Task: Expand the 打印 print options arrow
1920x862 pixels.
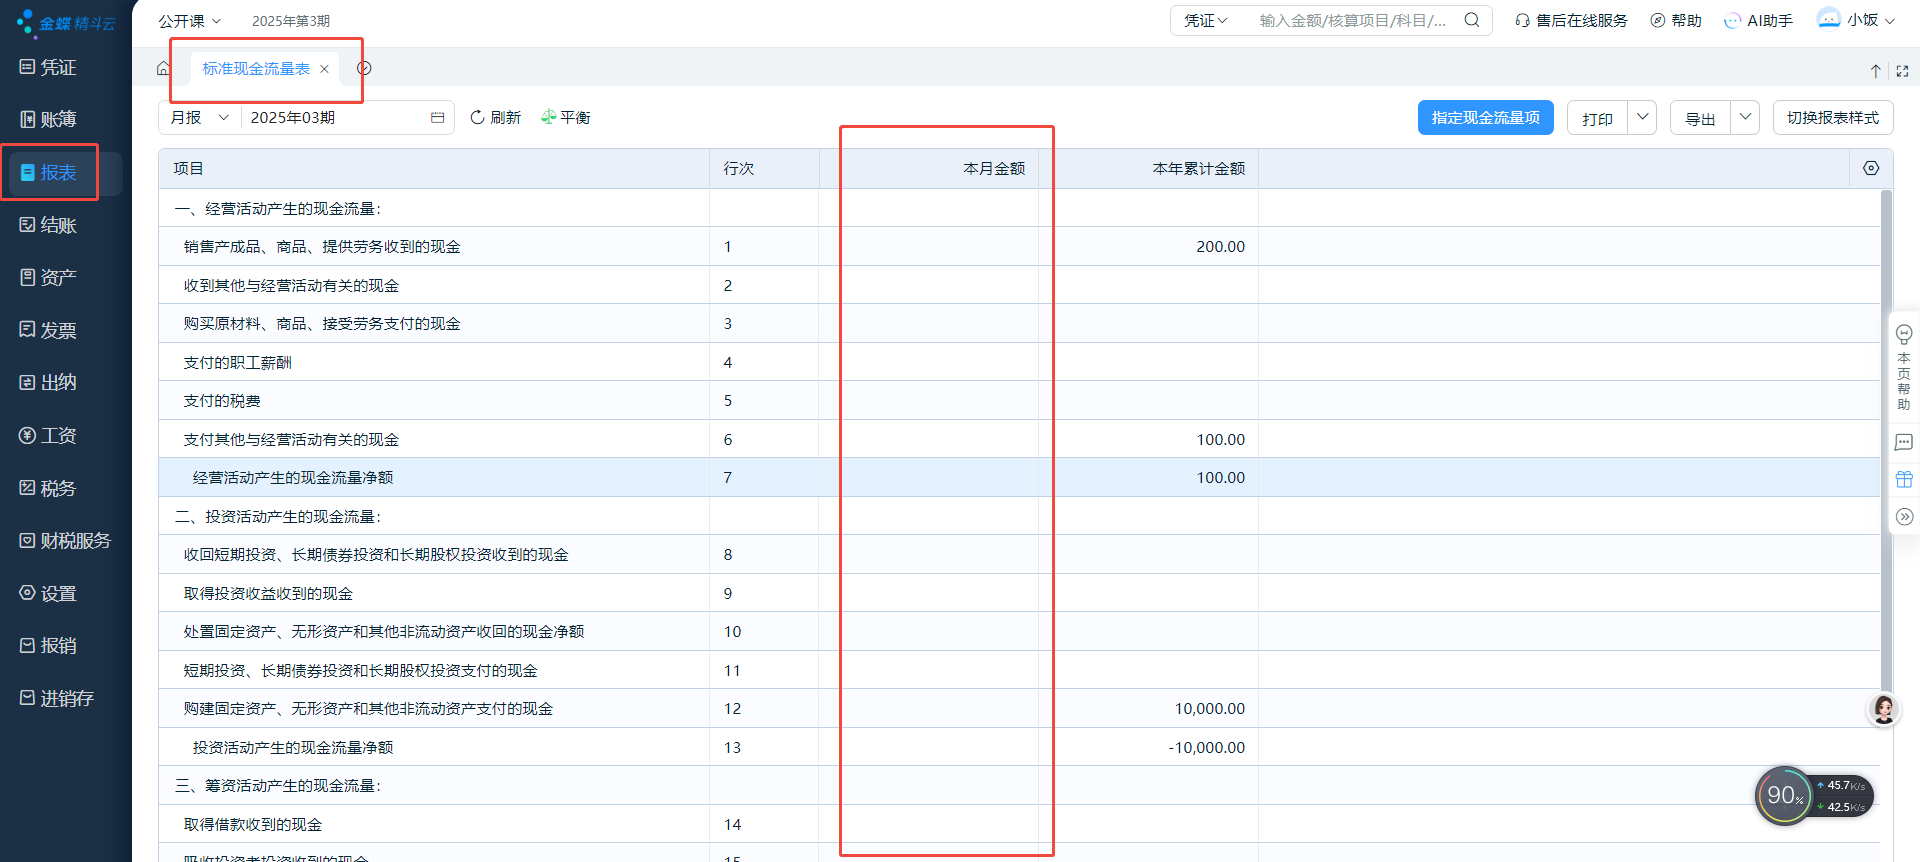Action: [x=1642, y=118]
